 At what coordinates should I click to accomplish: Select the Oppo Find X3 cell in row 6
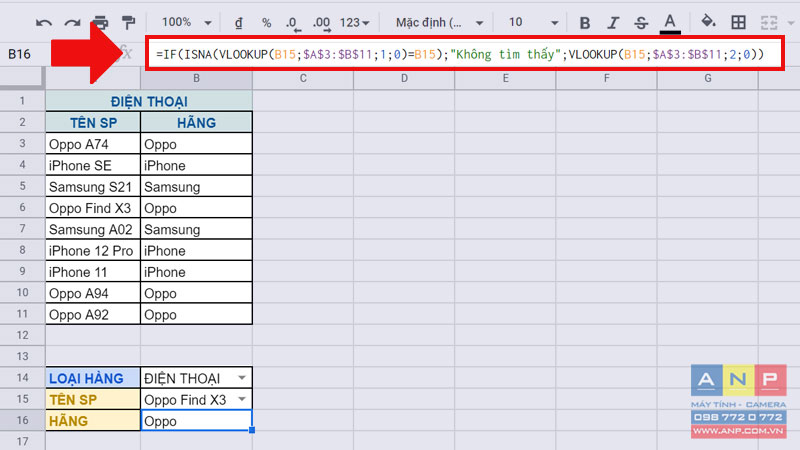[93, 208]
